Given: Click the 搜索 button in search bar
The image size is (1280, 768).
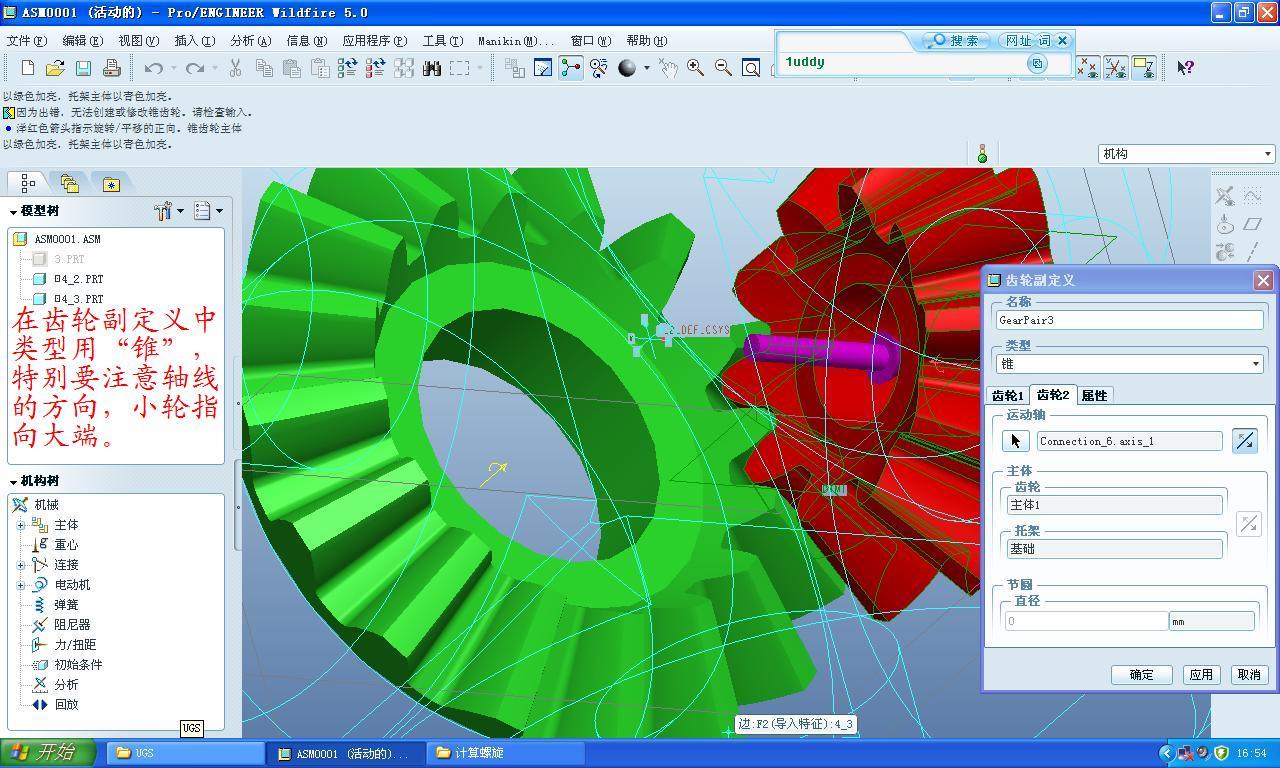Looking at the screenshot, I should pyautogui.click(x=957, y=40).
